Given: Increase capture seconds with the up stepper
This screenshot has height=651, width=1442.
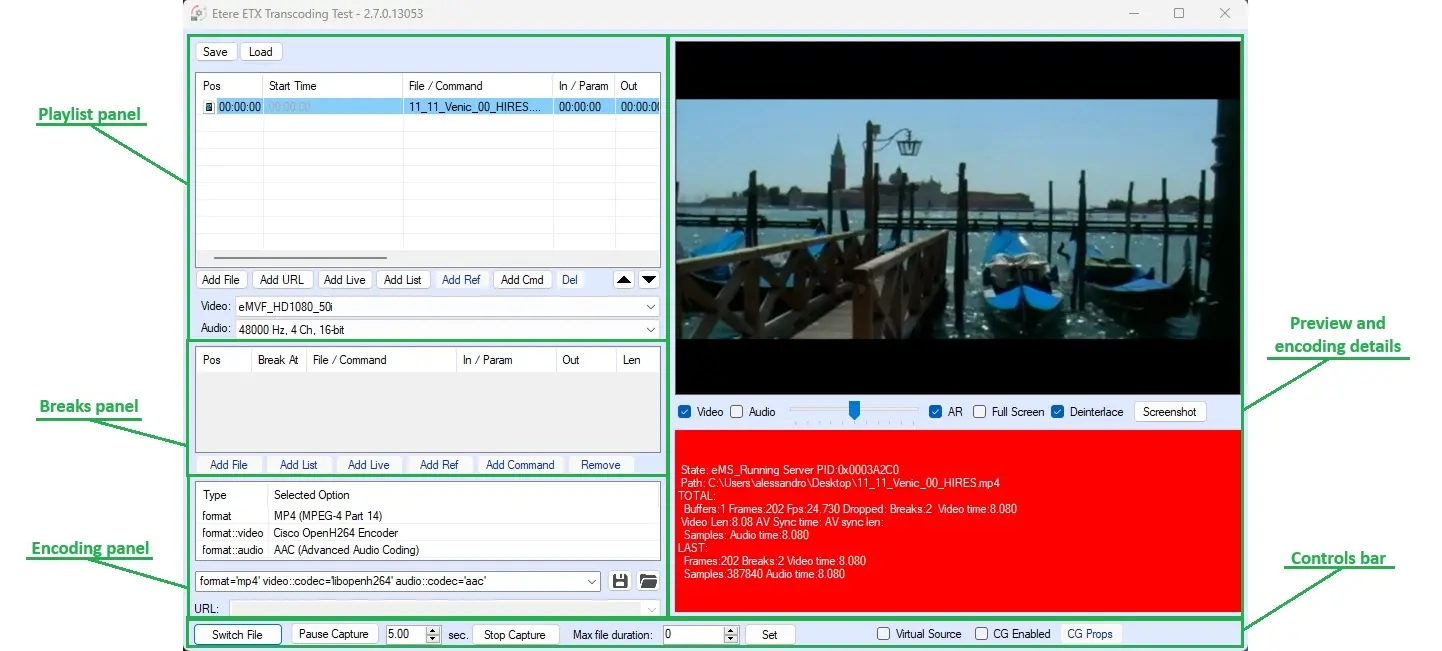Looking at the screenshot, I should pyautogui.click(x=432, y=630).
